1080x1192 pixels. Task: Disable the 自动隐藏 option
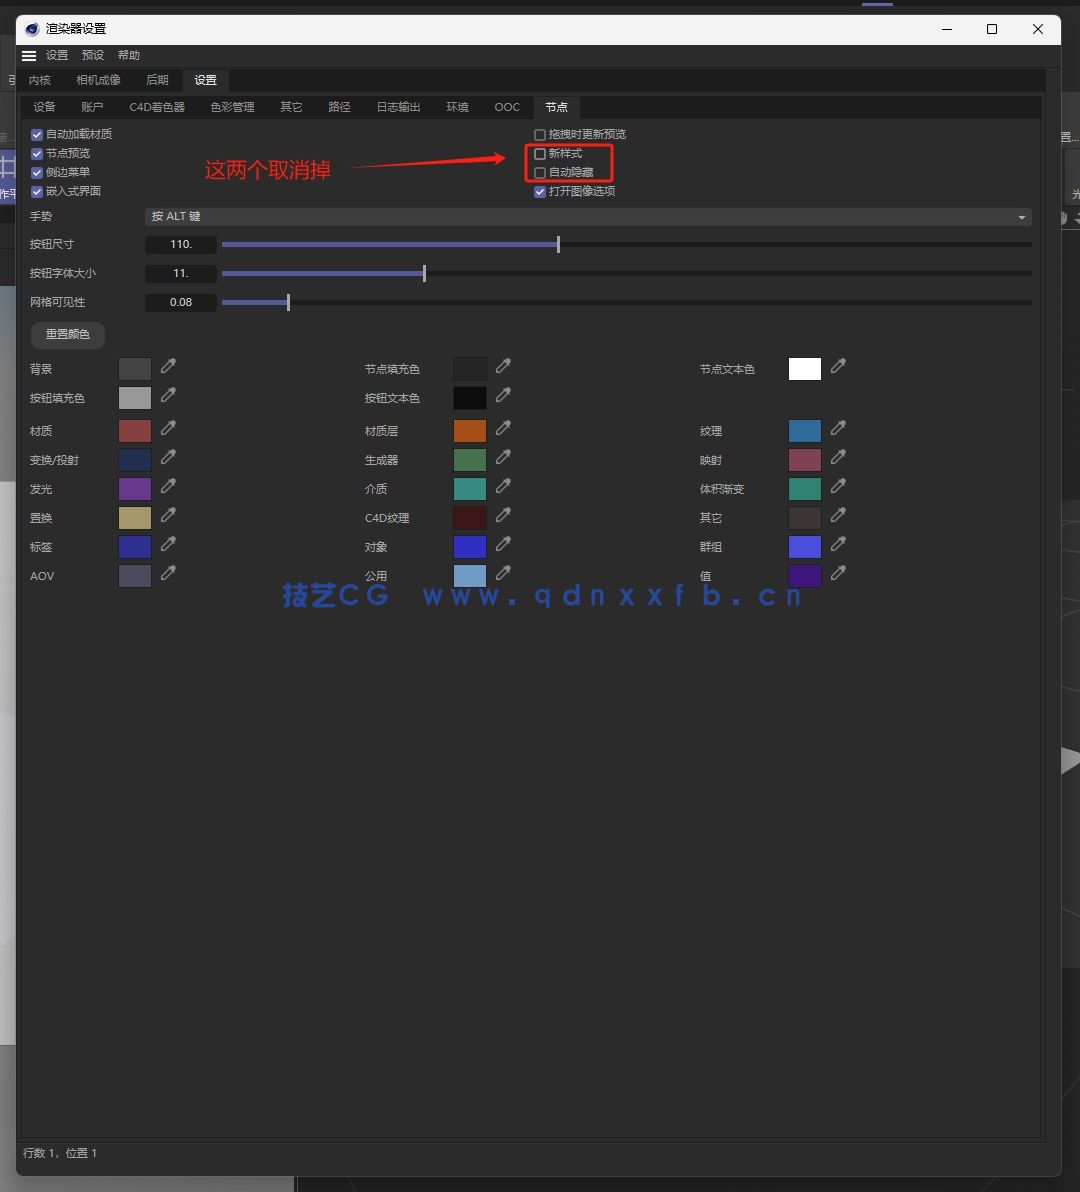[540, 172]
